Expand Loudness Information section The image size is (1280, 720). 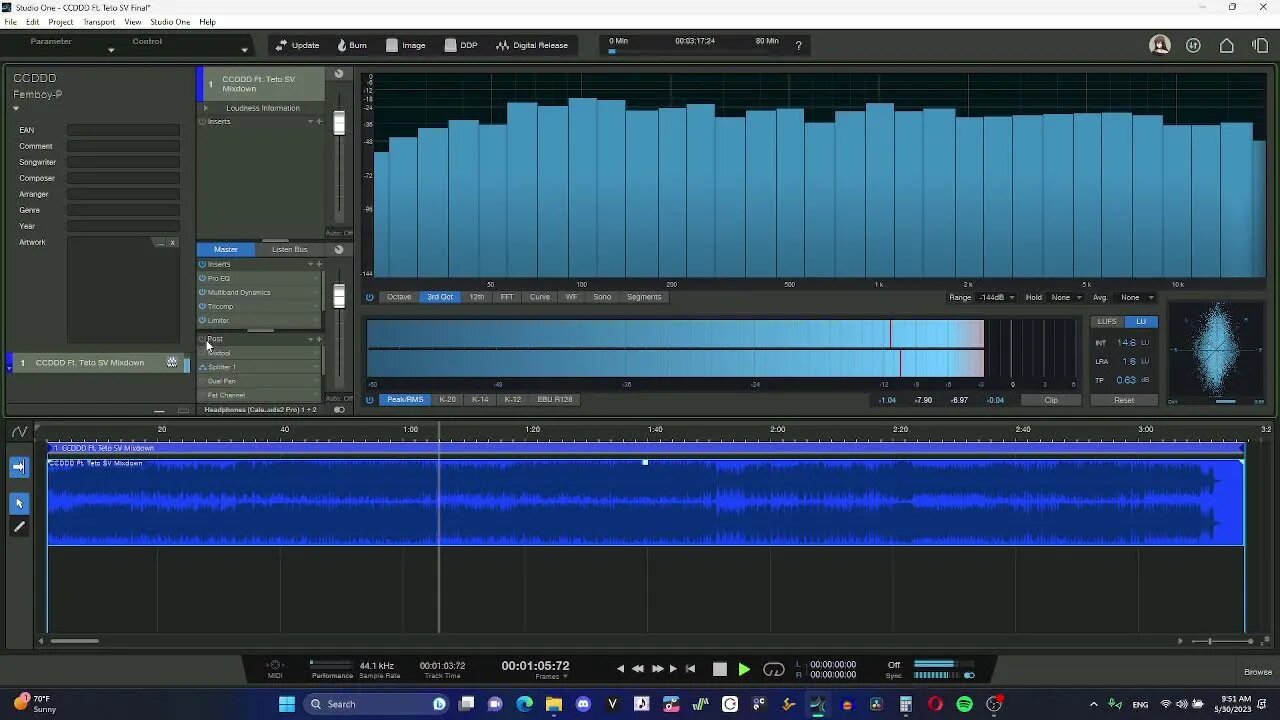click(x=206, y=108)
